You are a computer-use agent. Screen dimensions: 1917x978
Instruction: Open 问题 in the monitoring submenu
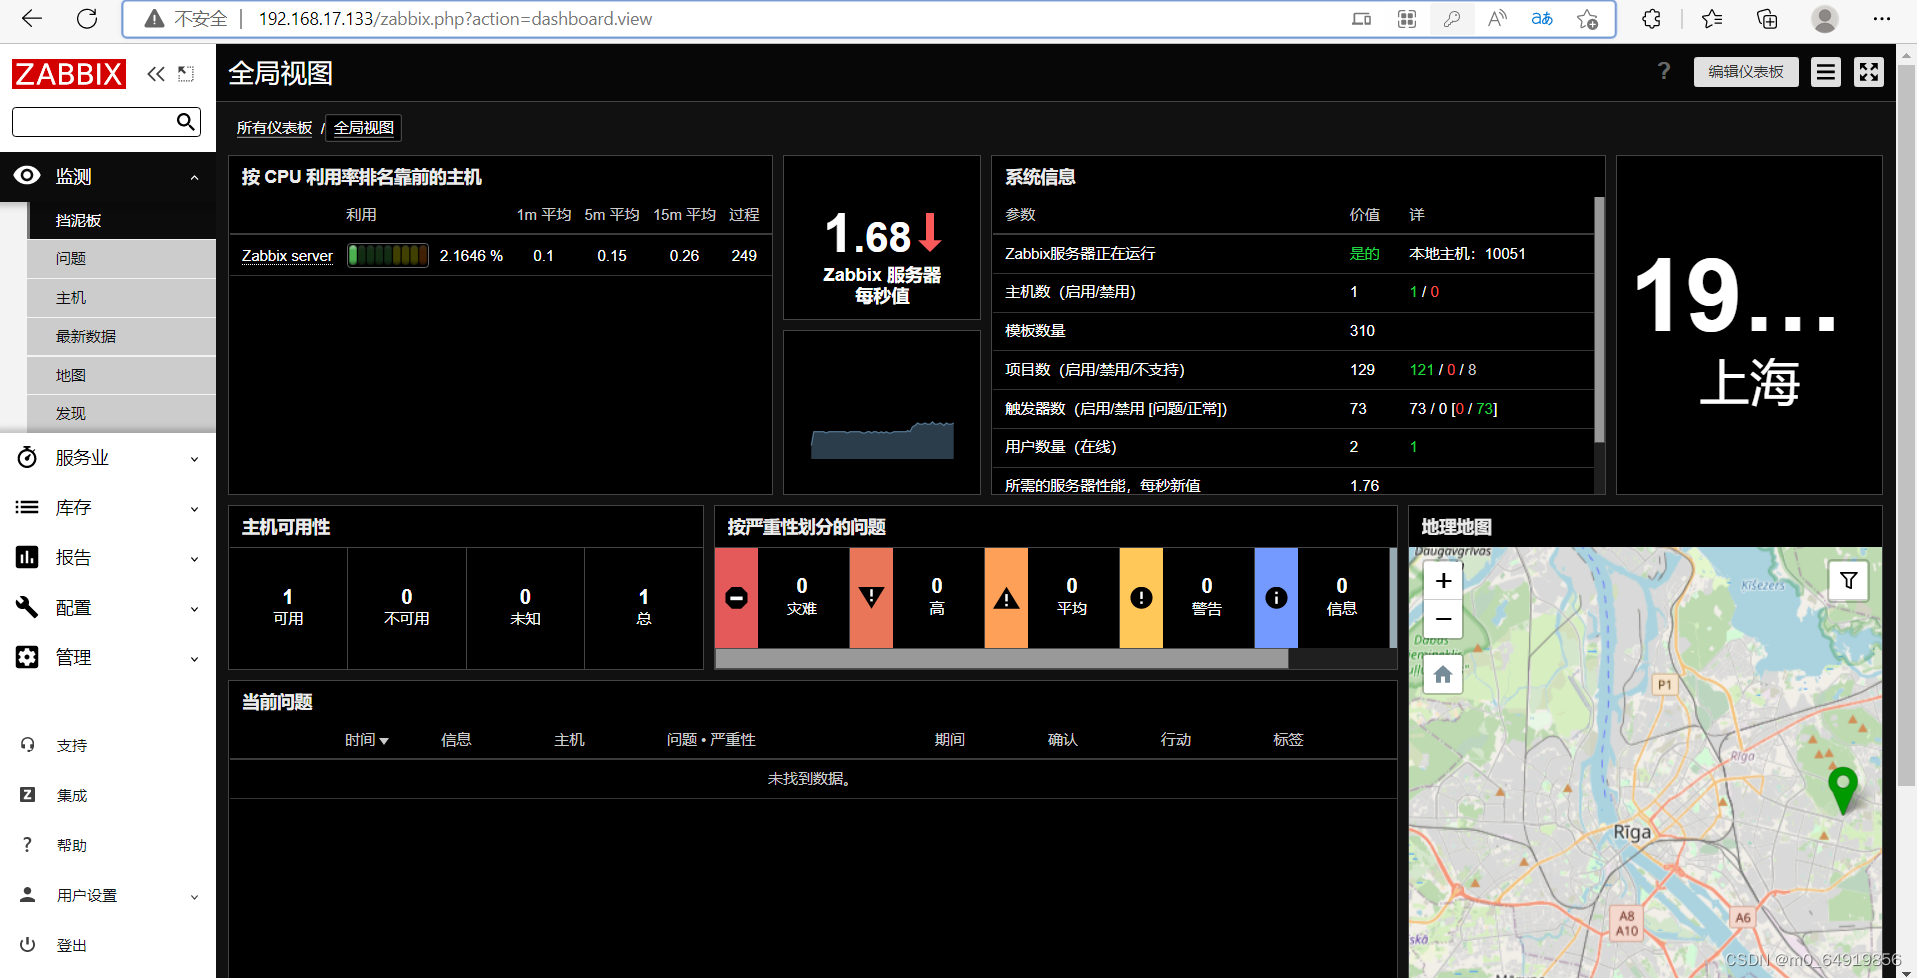[122, 259]
